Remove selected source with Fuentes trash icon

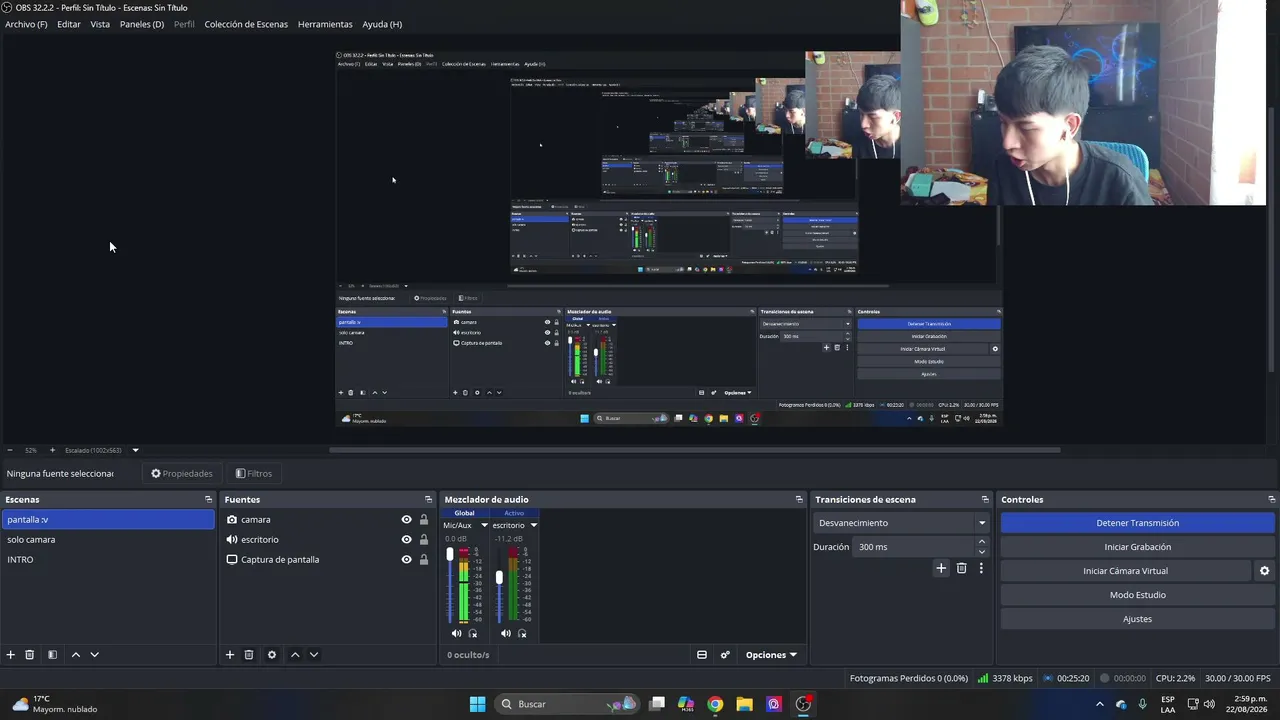tap(249, 655)
